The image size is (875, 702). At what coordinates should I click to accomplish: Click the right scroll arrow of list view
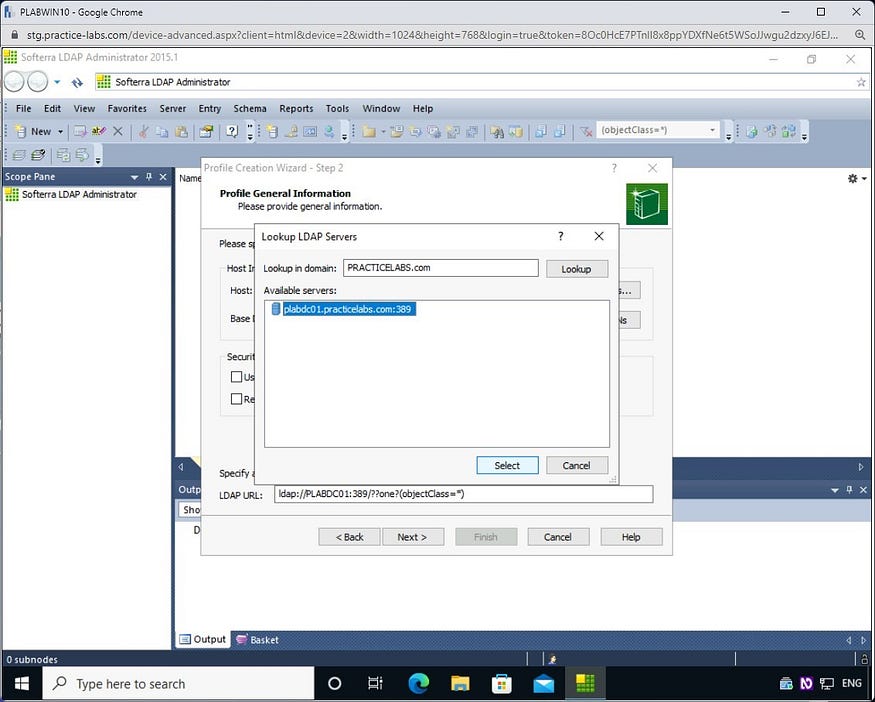tap(861, 467)
